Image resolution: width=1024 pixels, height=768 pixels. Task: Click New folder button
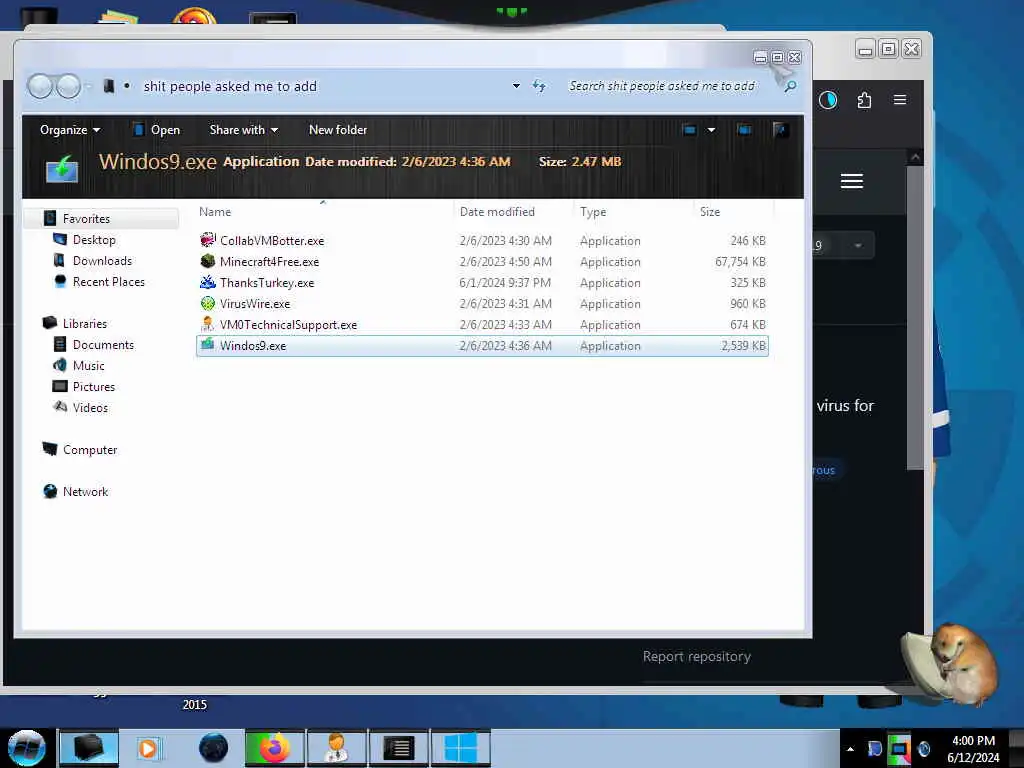[338, 130]
